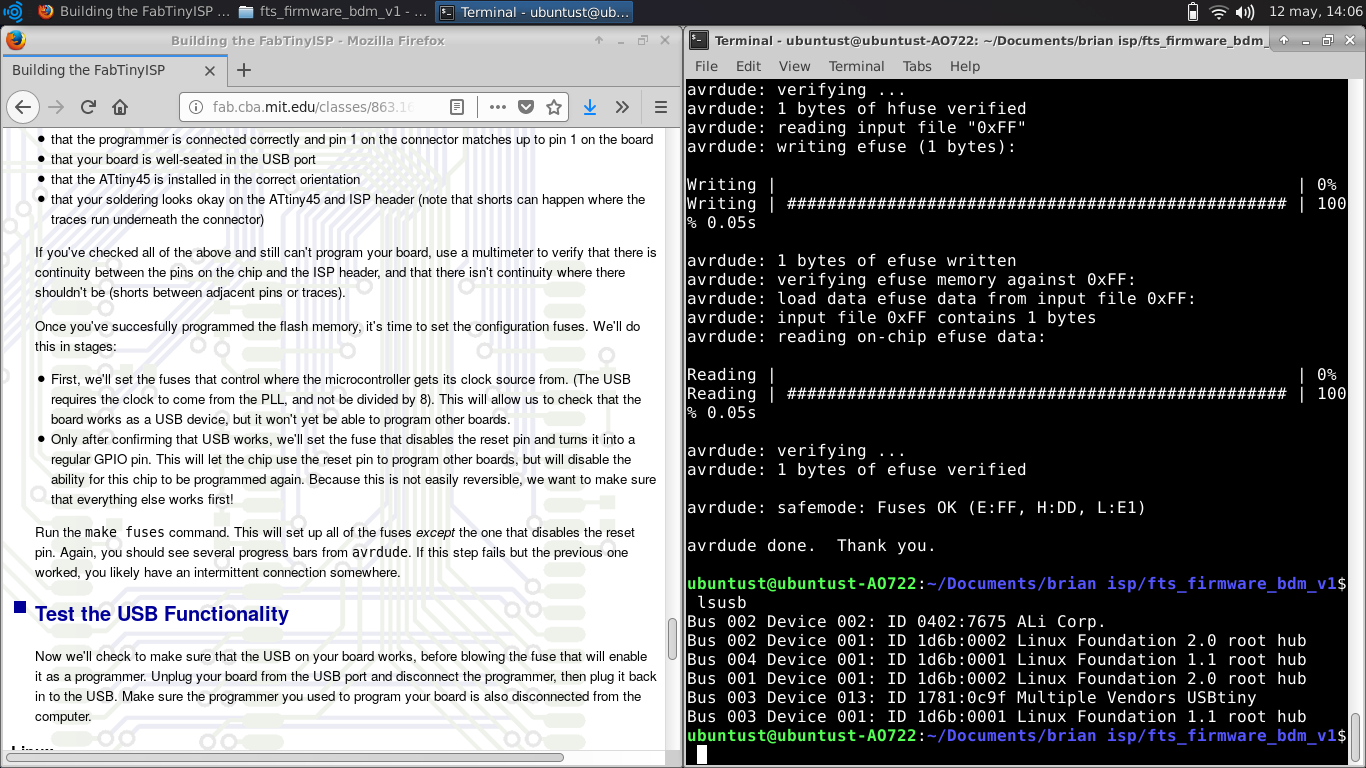Viewport: 1366px width, 768px height.
Task: Open Firefox hamburger menu
Action: coord(660,107)
